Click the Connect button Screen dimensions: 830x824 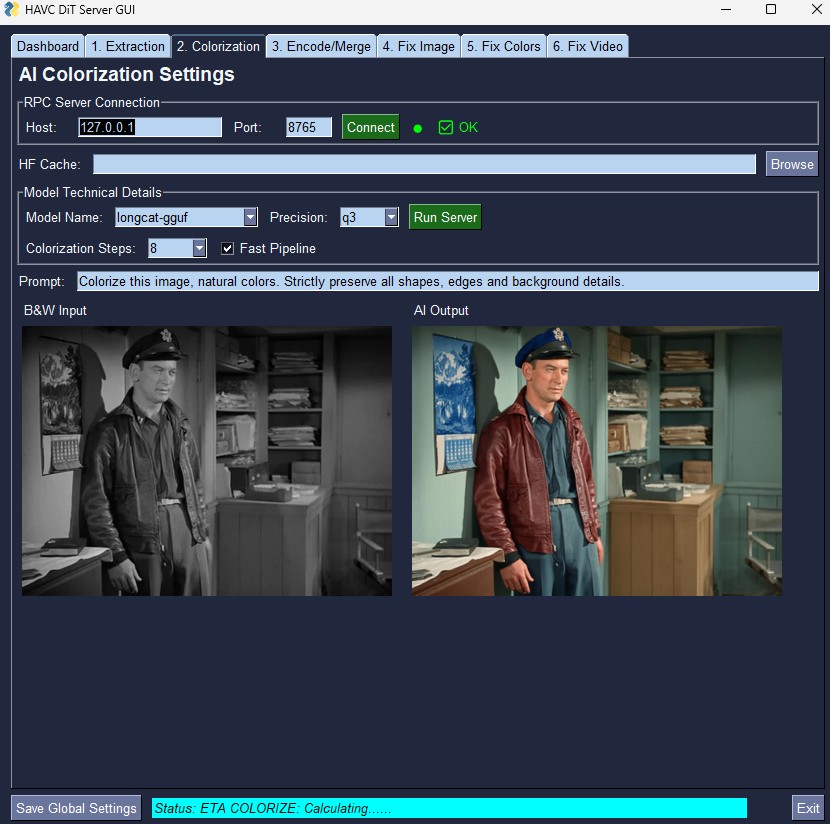coord(371,127)
